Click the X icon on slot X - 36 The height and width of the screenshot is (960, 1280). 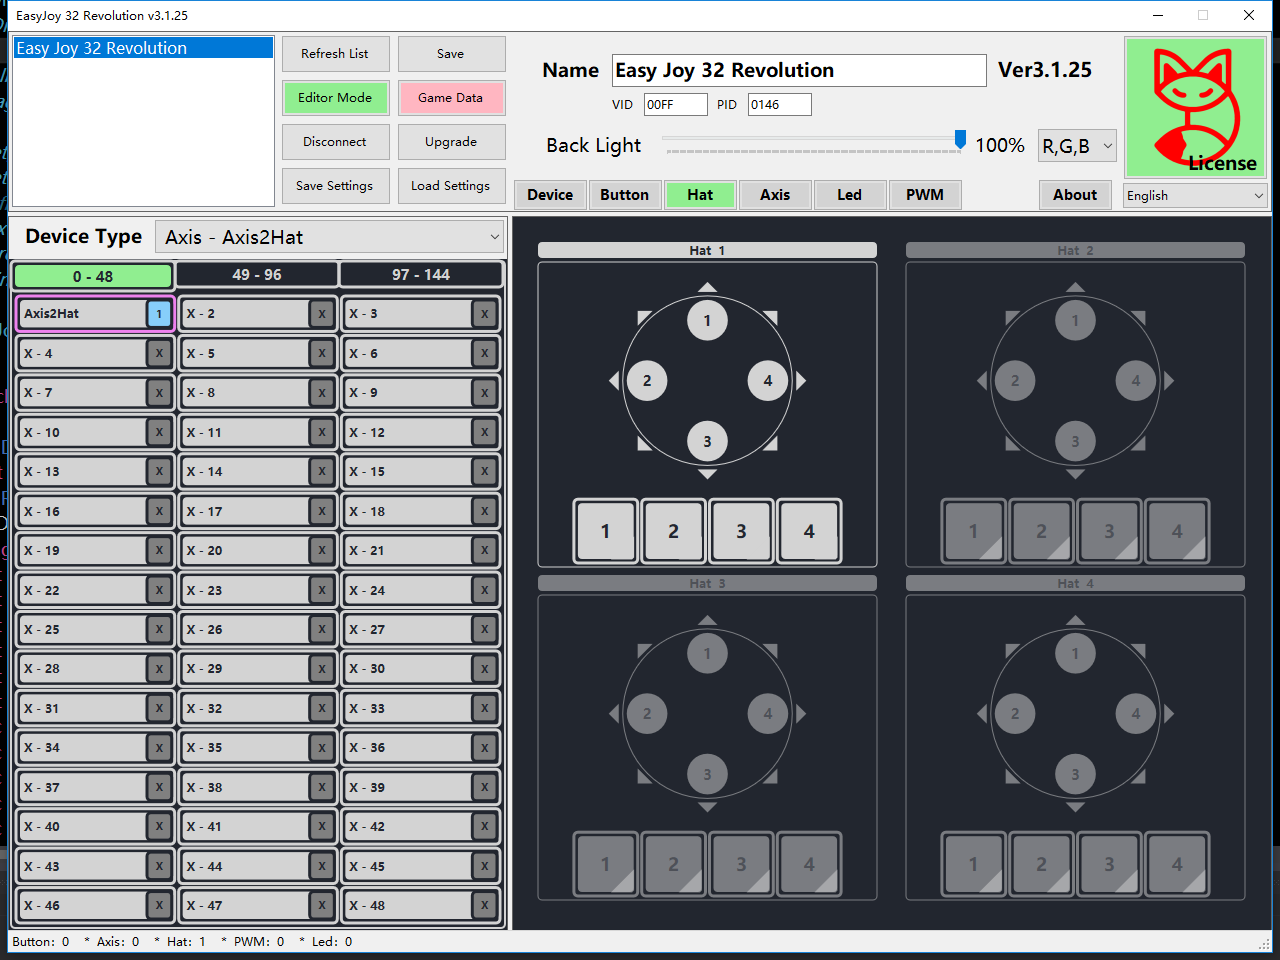point(484,747)
